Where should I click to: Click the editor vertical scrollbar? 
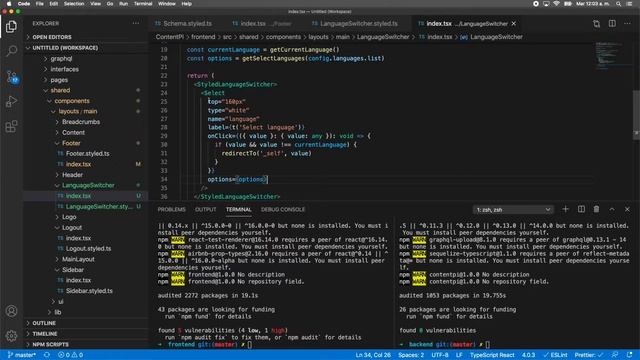pyautogui.click(x=636, y=115)
